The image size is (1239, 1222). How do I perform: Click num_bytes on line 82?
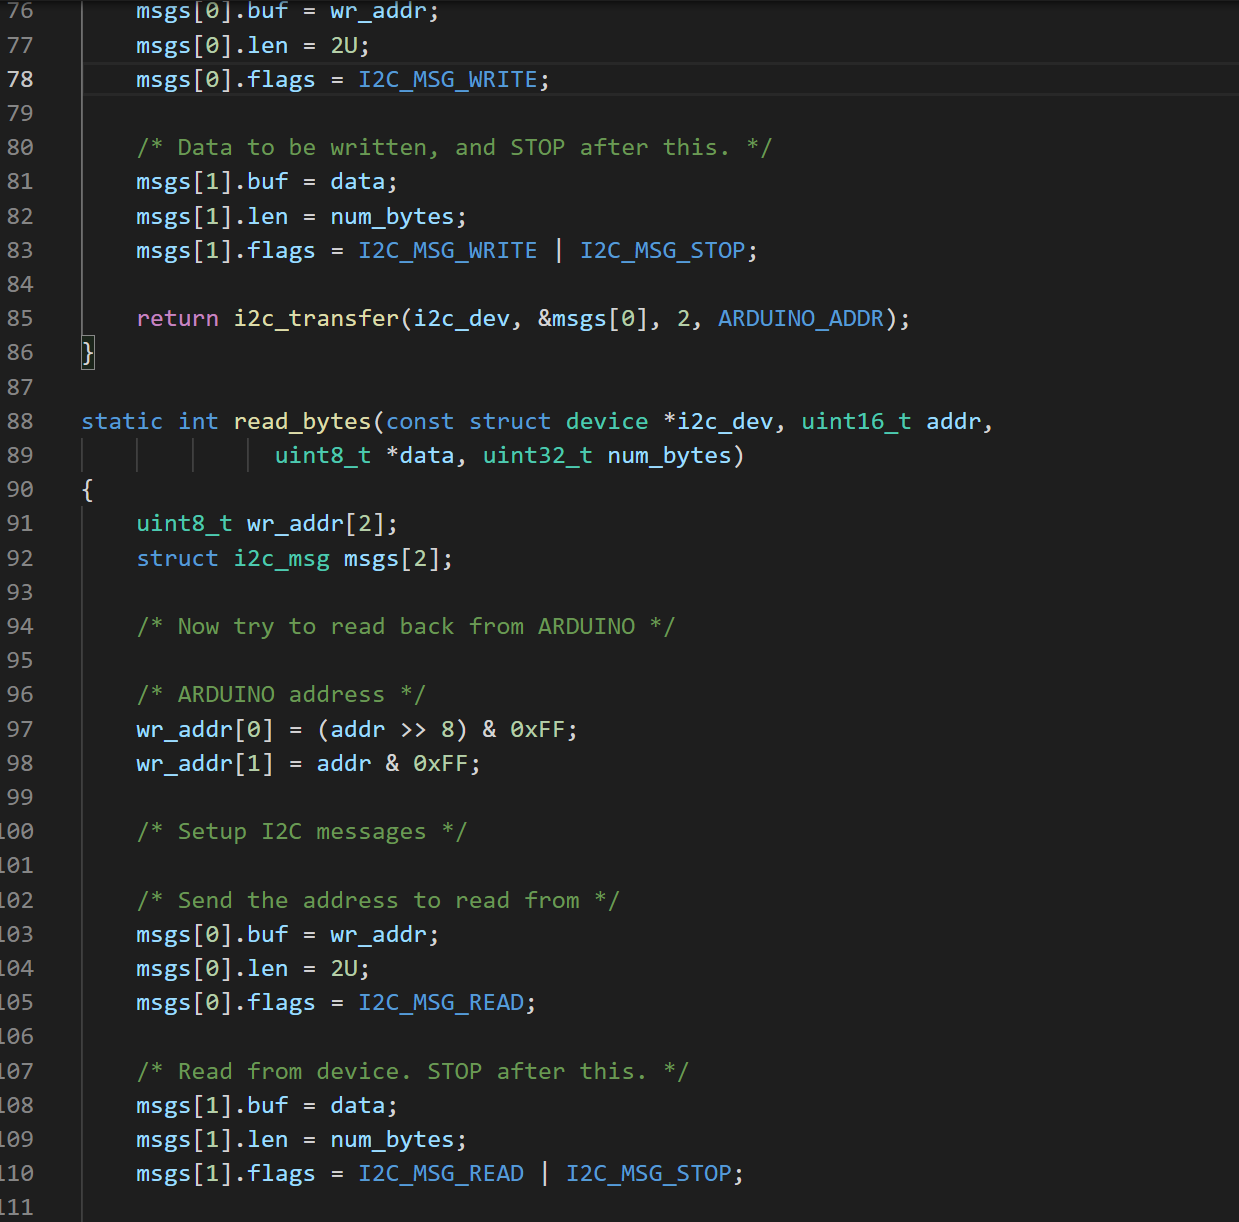pos(393,216)
